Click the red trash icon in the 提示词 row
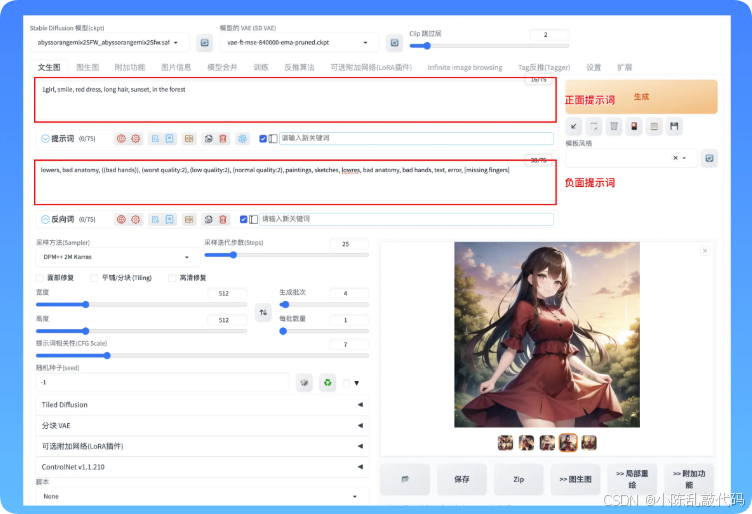The image size is (752, 514). coord(223,139)
